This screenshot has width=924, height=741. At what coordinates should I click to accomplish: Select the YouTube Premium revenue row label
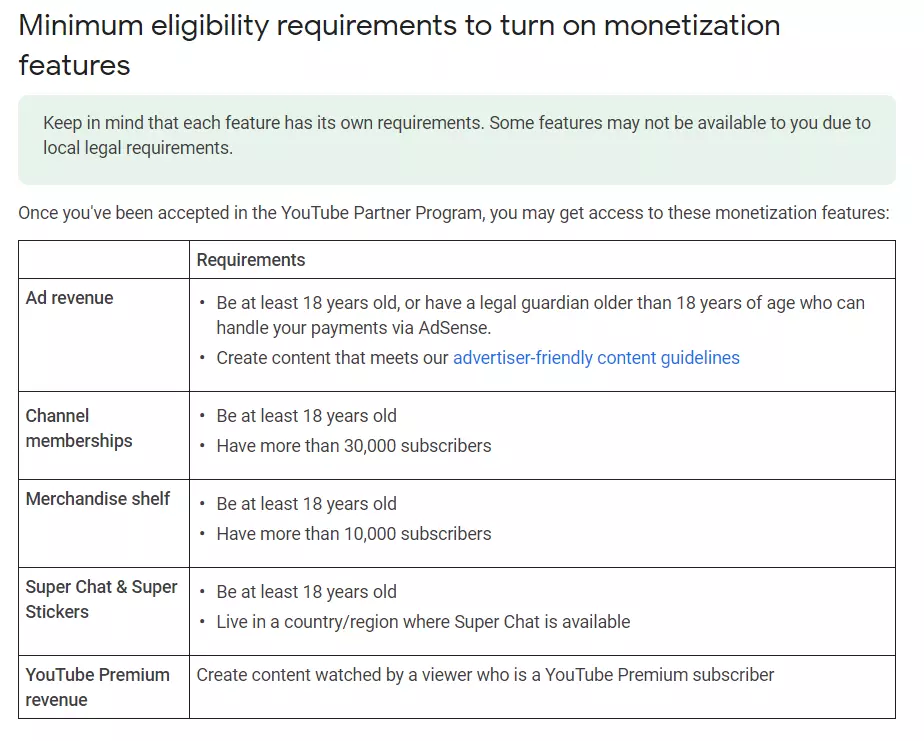pyautogui.click(x=98, y=687)
